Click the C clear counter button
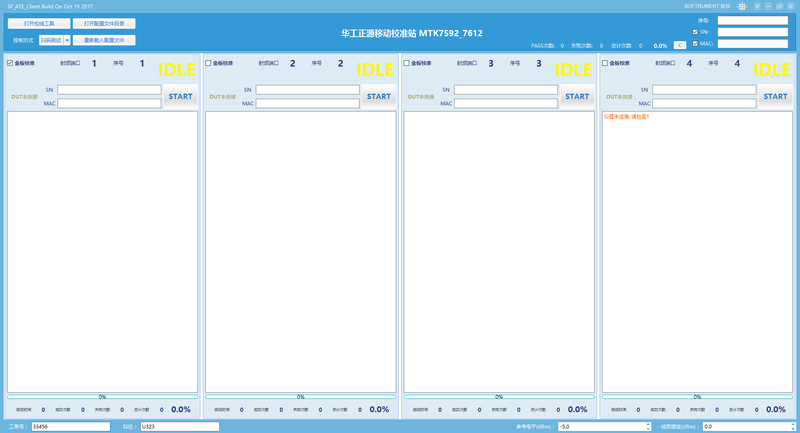Image resolution: width=800 pixels, height=433 pixels. click(680, 45)
